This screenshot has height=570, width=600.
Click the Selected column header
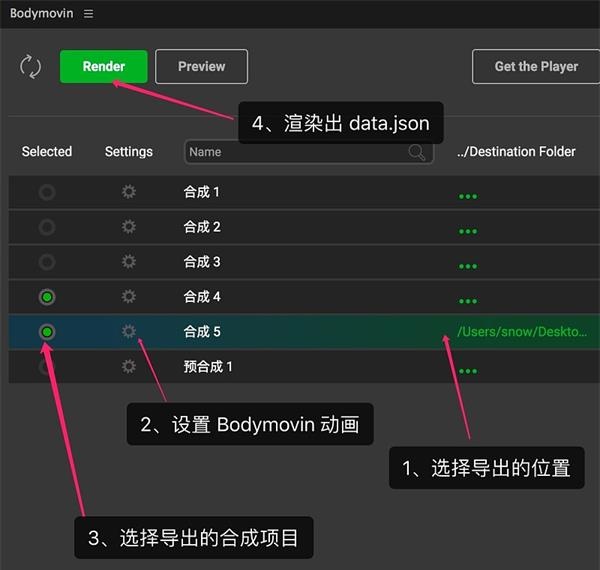pyautogui.click(x=47, y=151)
